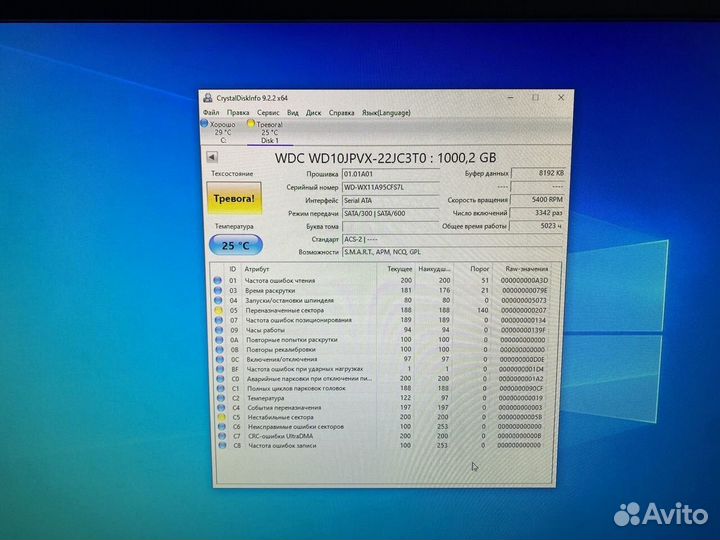Open the Файл menu
This screenshot has width=720, height=540.
click(210, 113)
